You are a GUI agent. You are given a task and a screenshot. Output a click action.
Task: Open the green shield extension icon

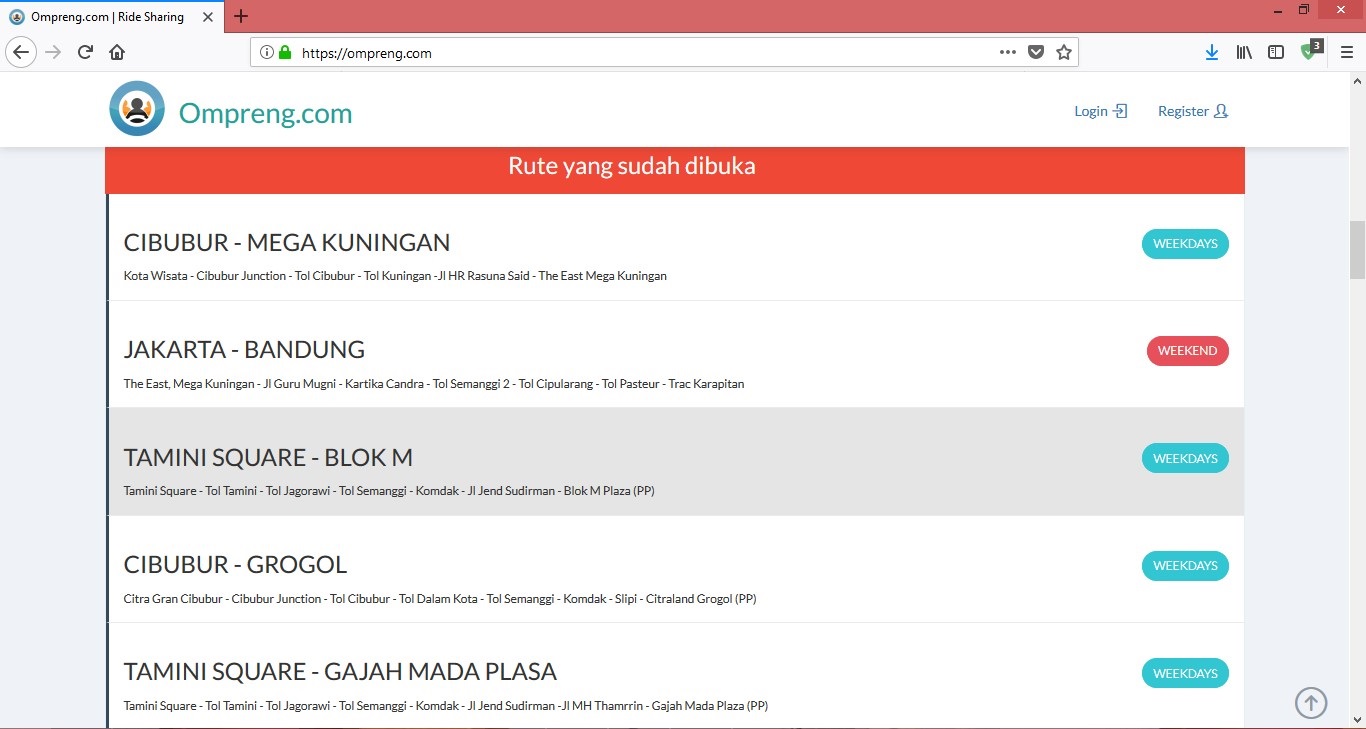[x=1309, y=52]
